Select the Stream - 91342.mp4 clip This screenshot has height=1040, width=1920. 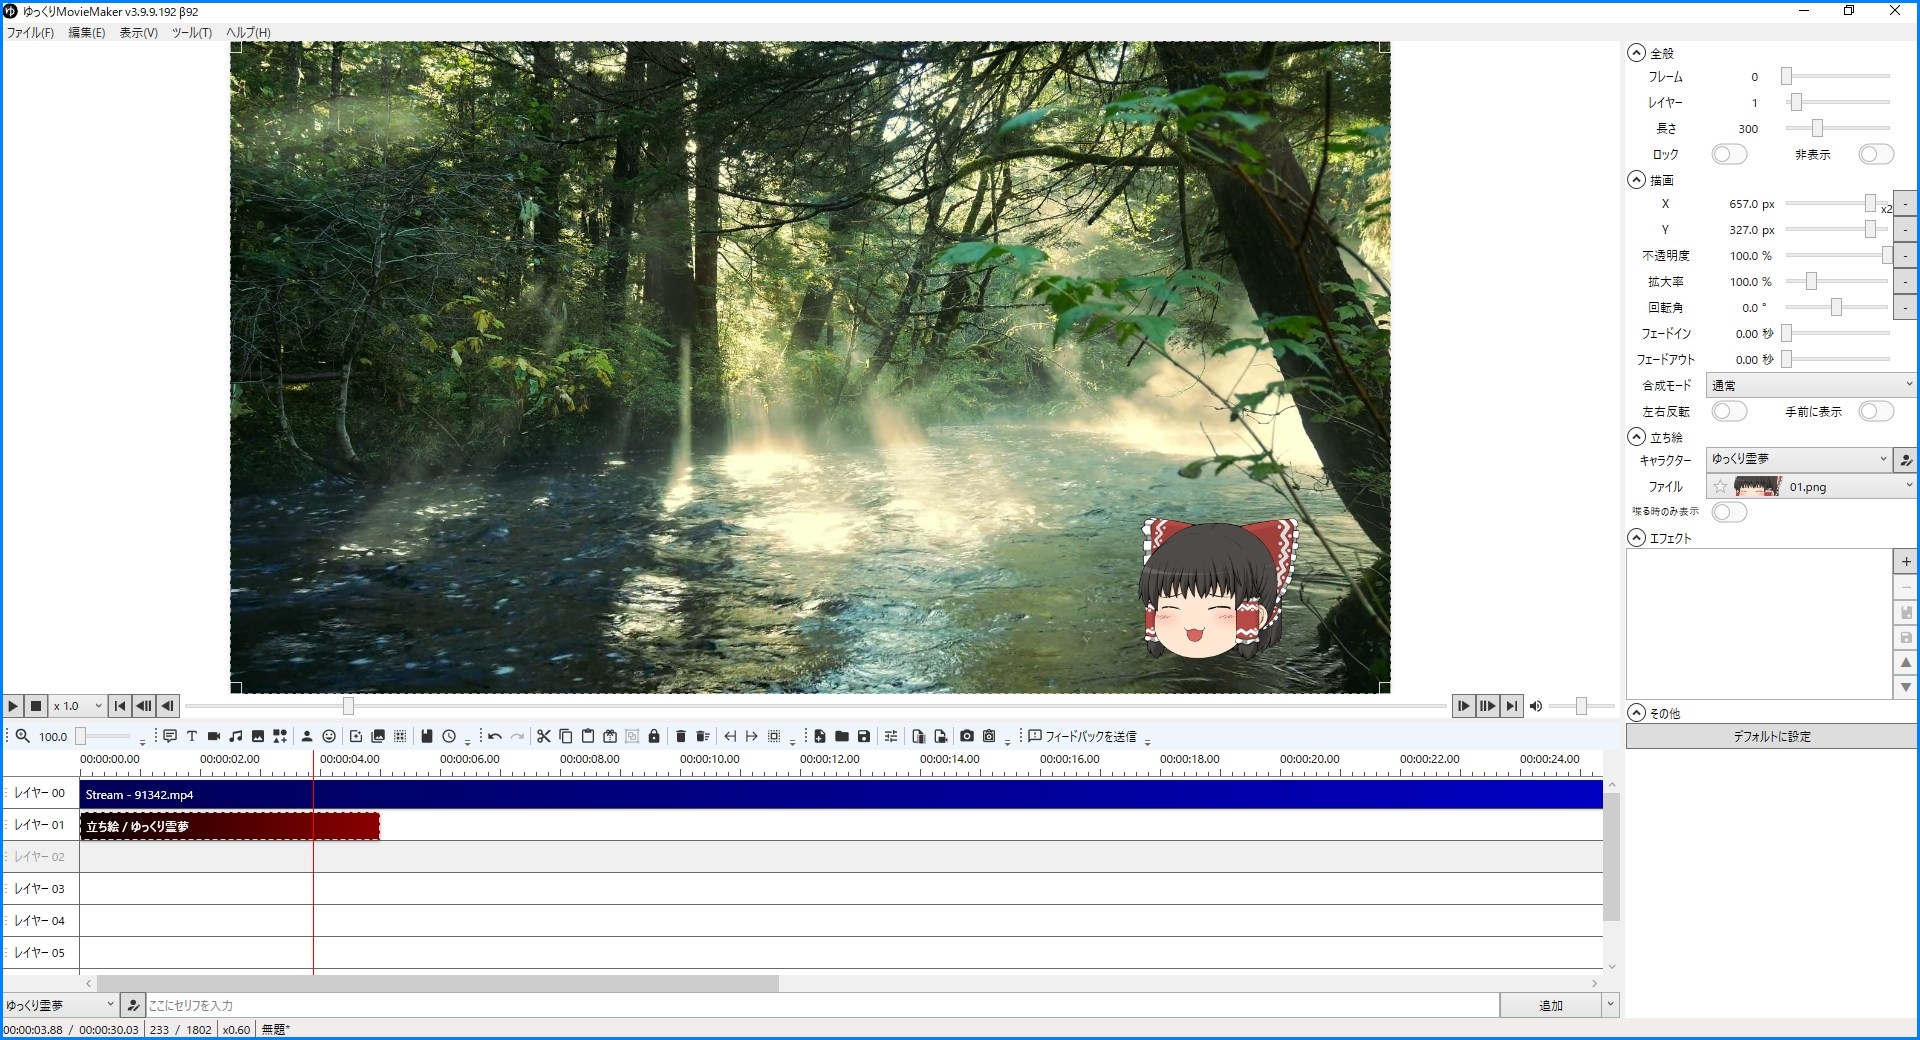841,794
